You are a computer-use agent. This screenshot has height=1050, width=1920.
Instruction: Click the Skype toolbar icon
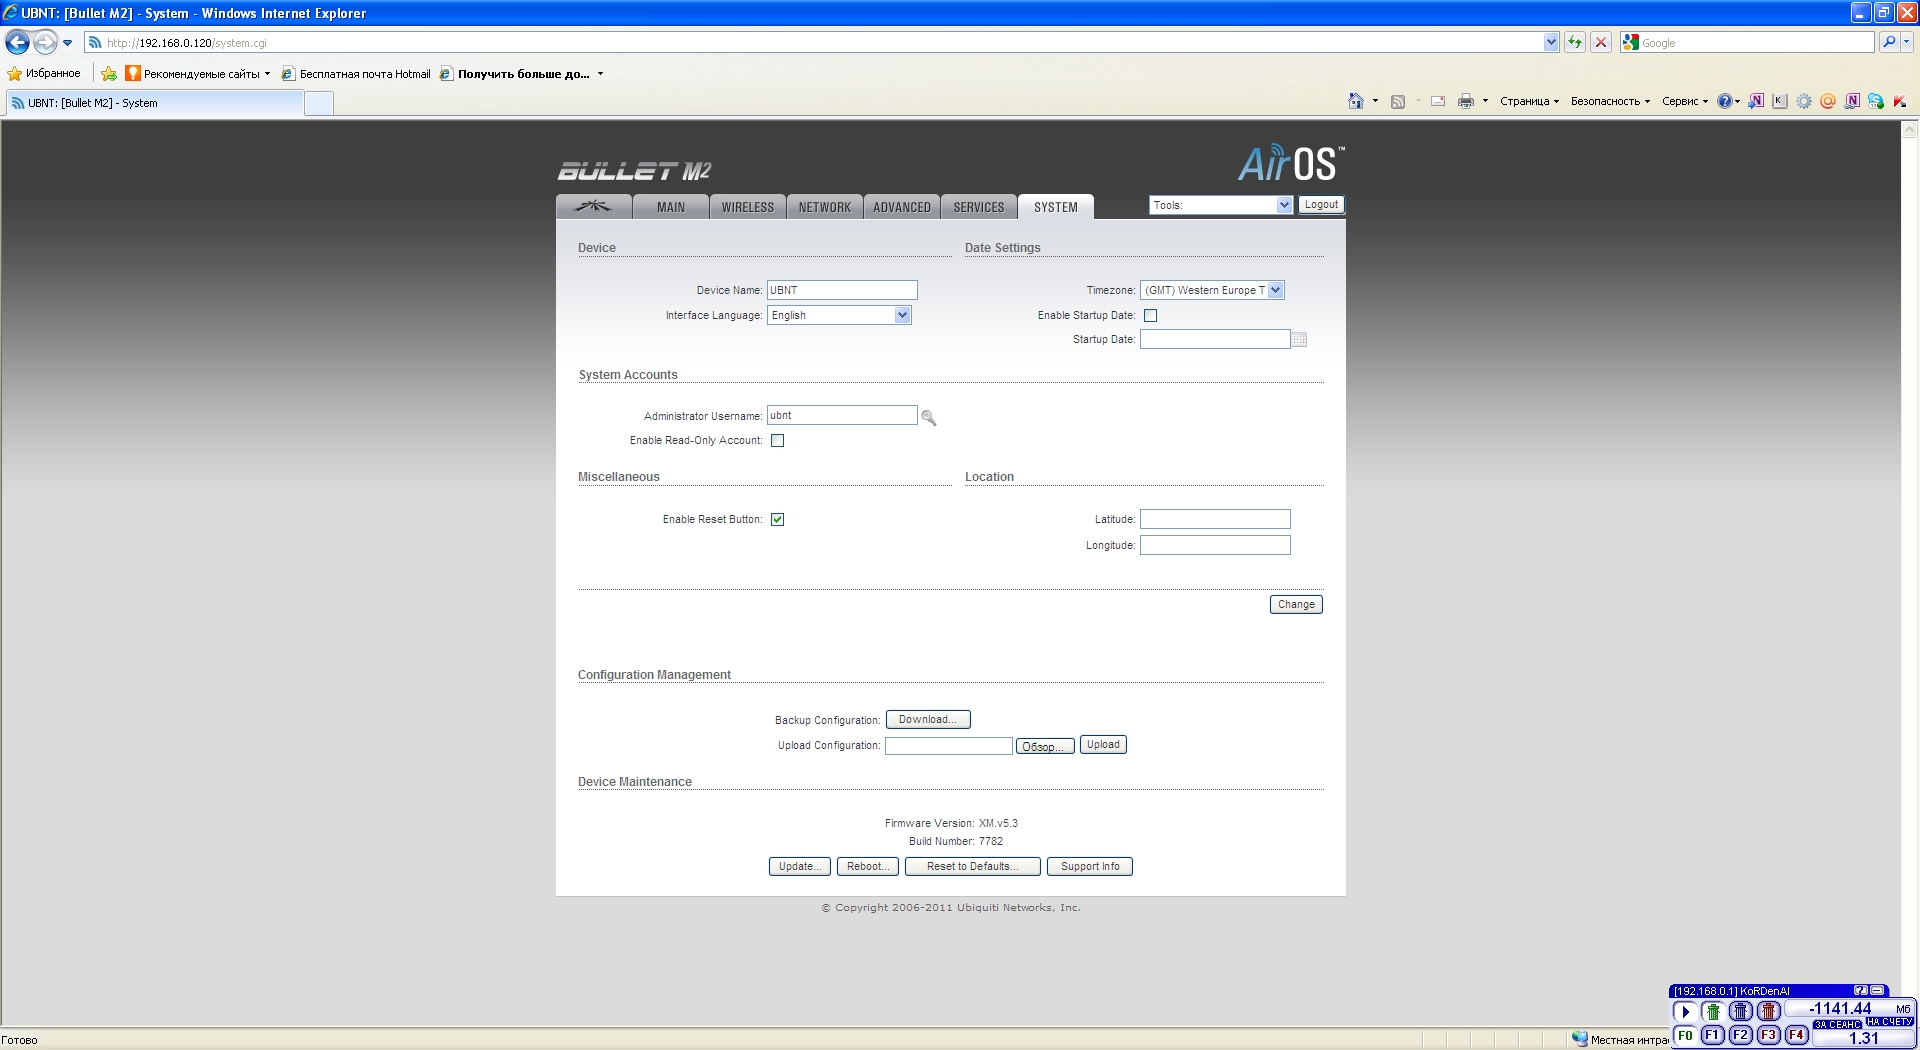pos(1876,101)
